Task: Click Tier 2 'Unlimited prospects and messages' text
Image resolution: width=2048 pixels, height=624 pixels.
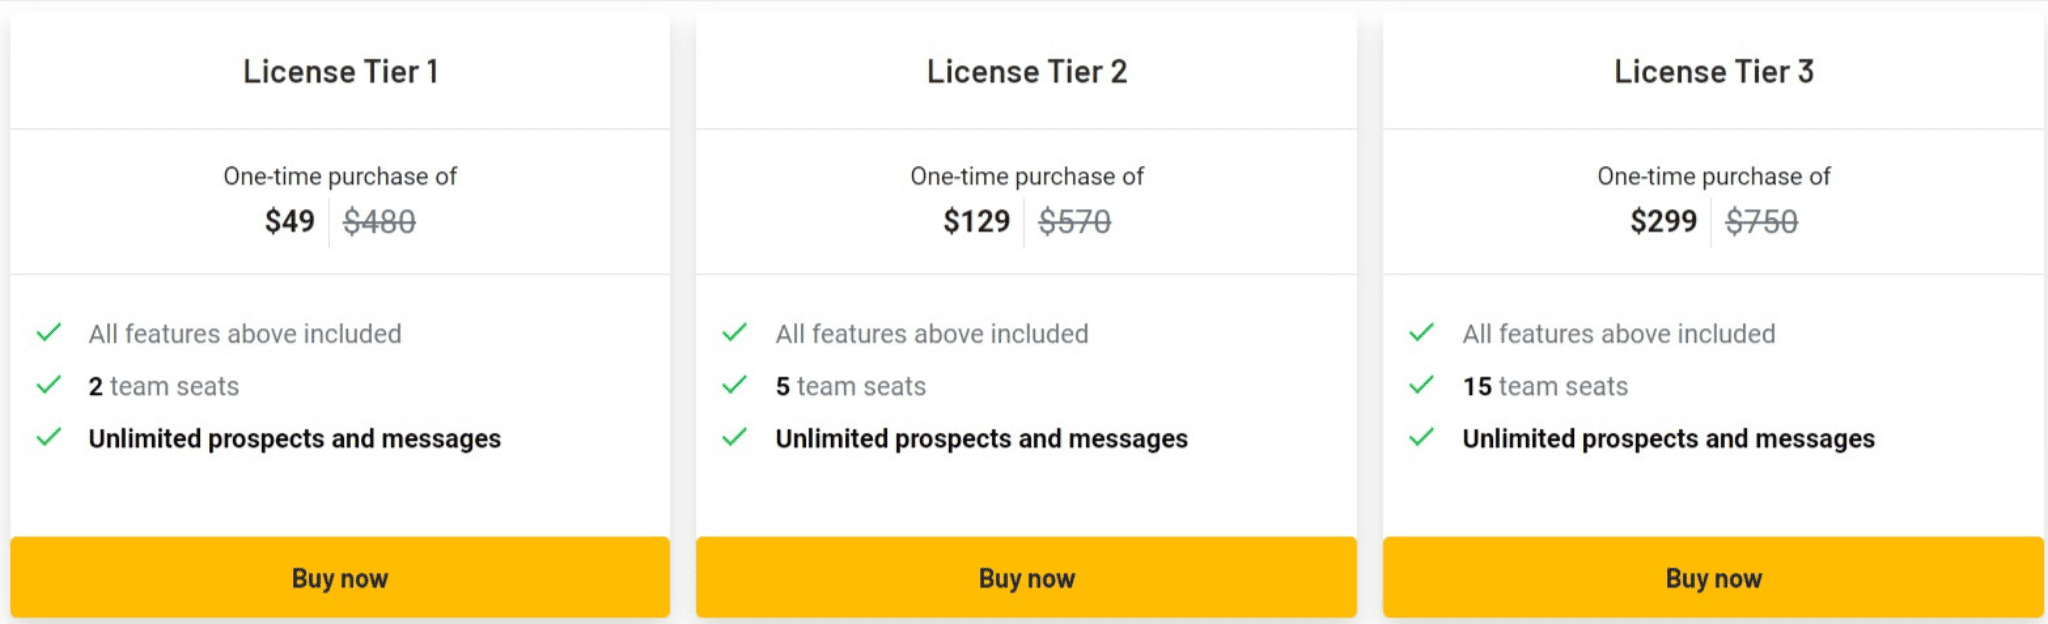Action: pos(982,439)
